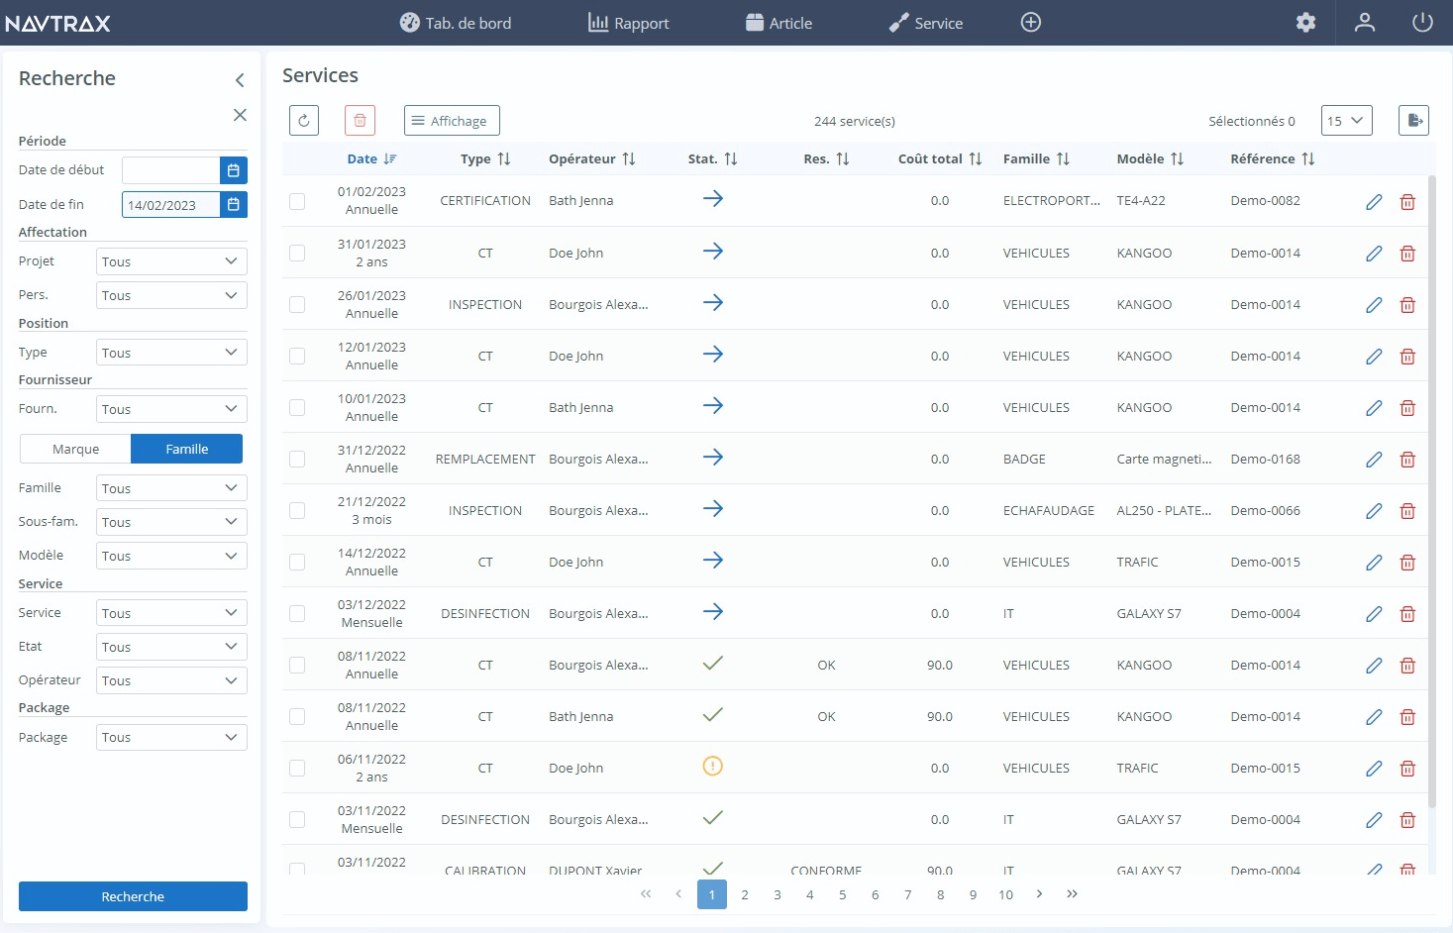
Task: Delete the Demo-0168 service row
Action: coord(1407,459)
